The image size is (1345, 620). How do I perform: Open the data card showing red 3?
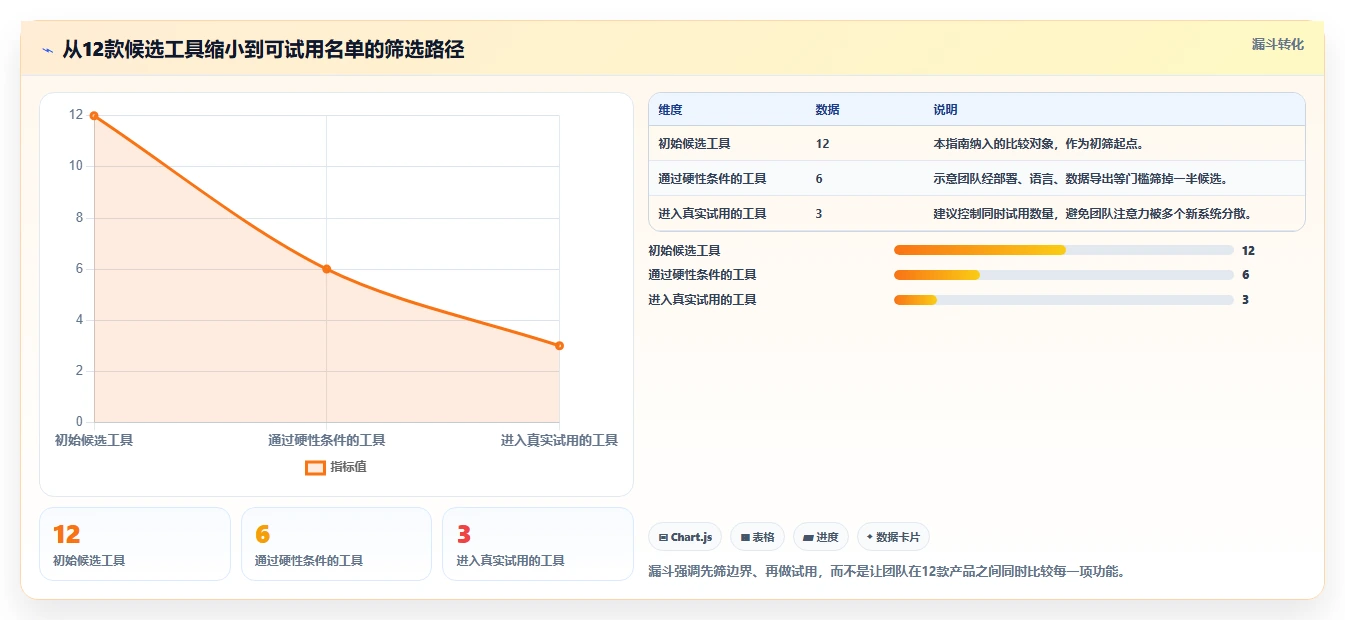point(538,544)
